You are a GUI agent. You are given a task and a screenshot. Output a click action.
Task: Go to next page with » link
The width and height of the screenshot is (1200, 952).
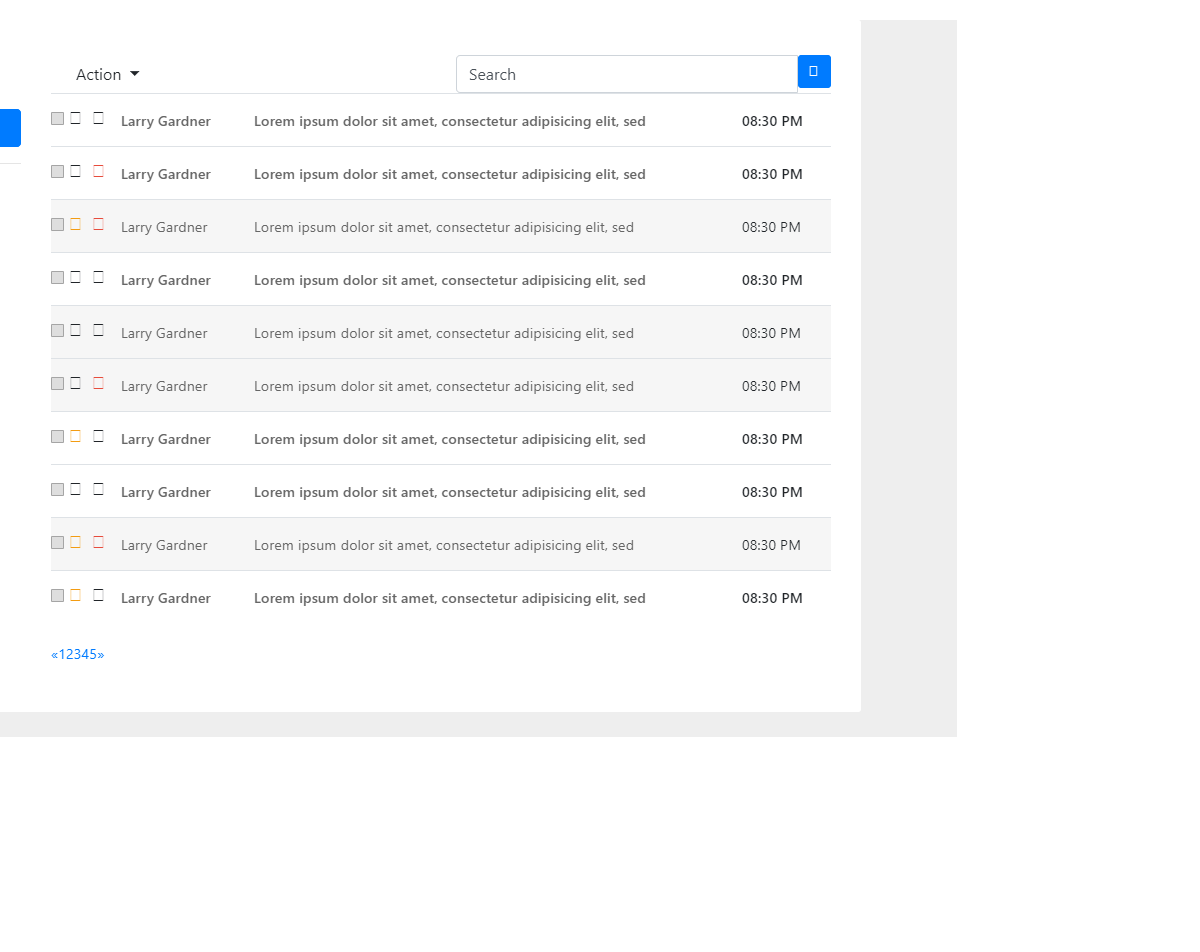(x=101, y=655)
